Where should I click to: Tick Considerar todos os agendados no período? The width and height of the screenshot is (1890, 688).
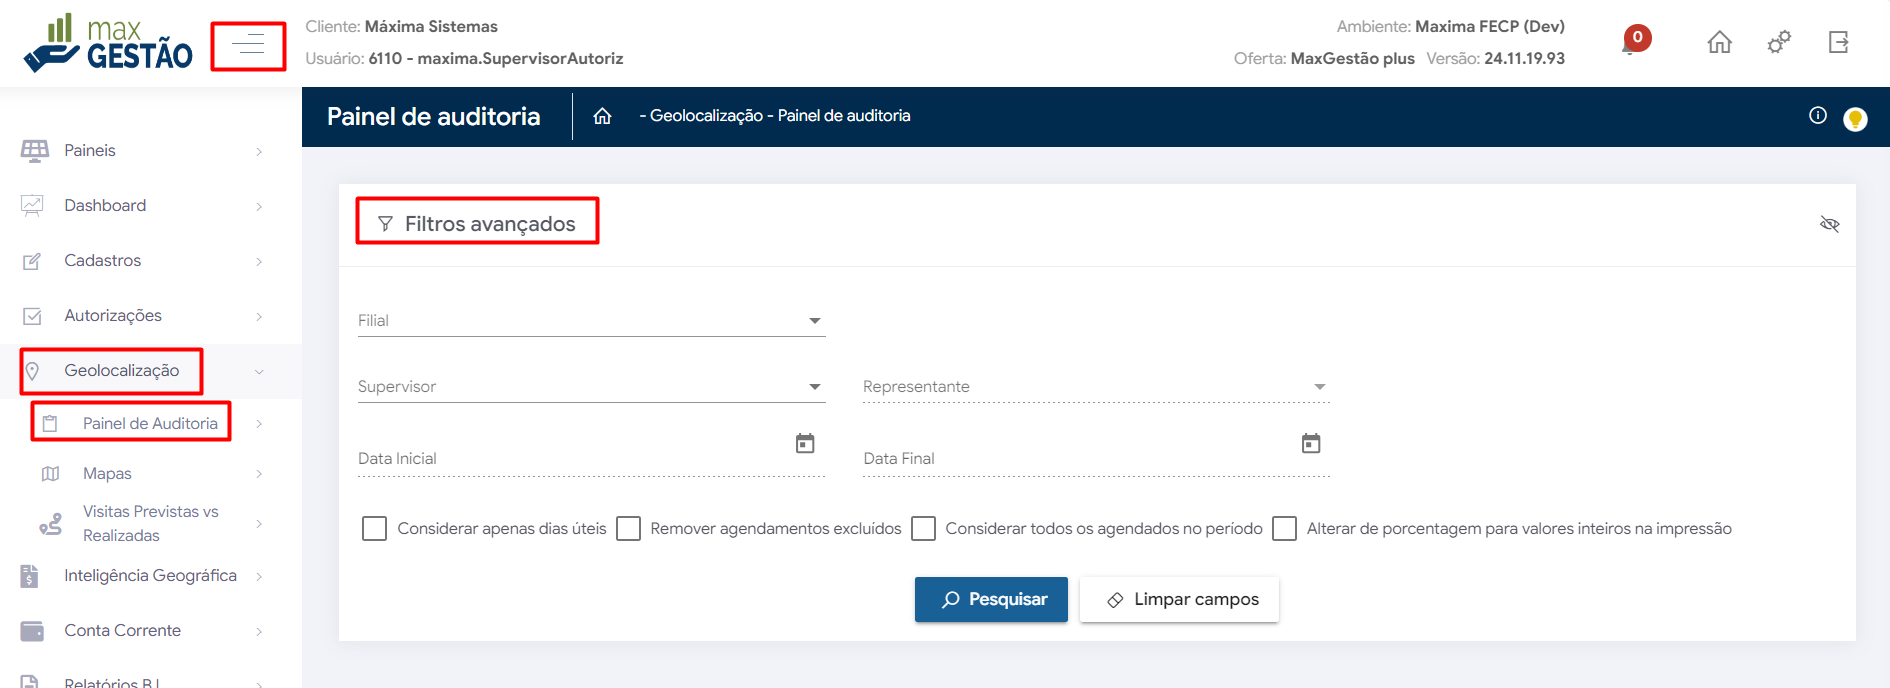924,528
